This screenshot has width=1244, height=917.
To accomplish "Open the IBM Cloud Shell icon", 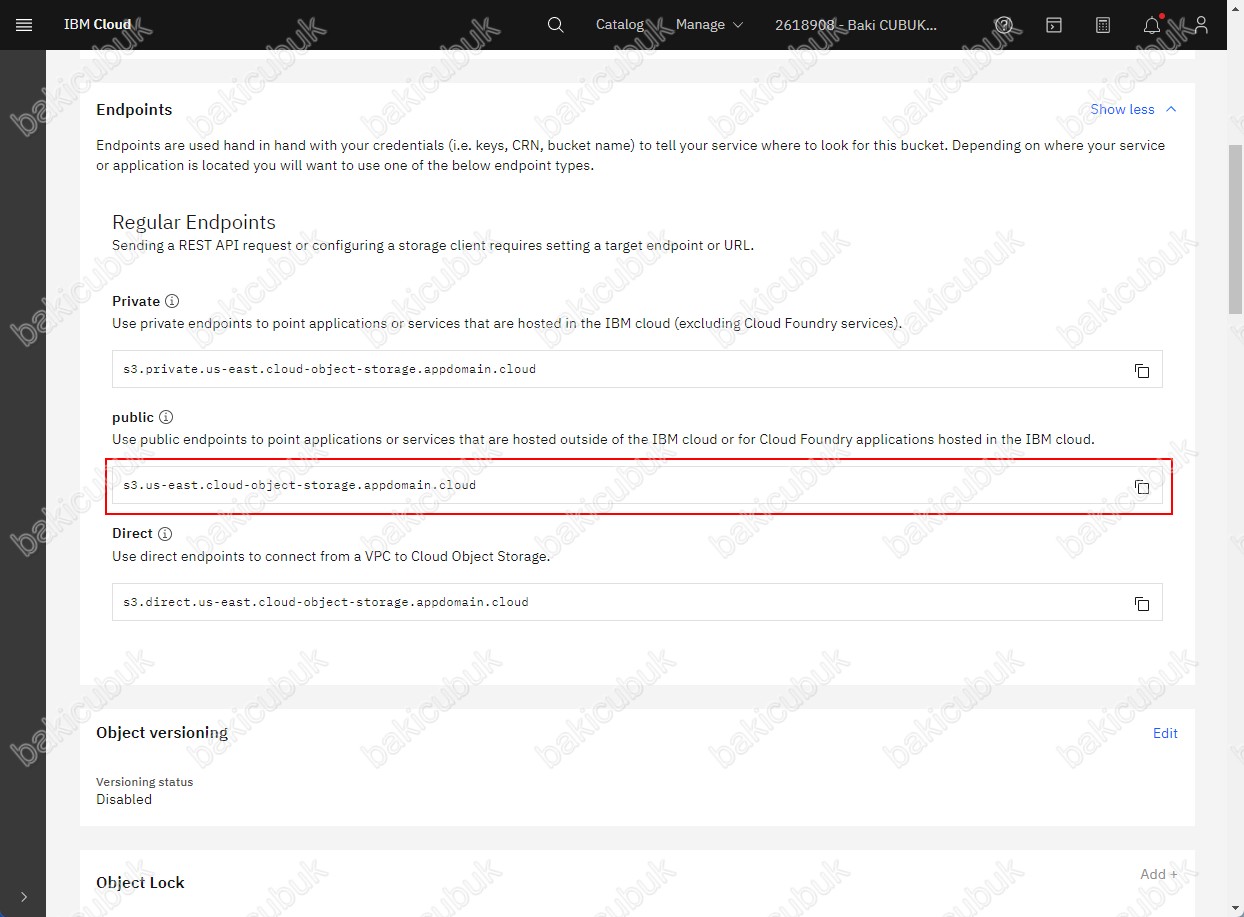I will click(1054, 25).
